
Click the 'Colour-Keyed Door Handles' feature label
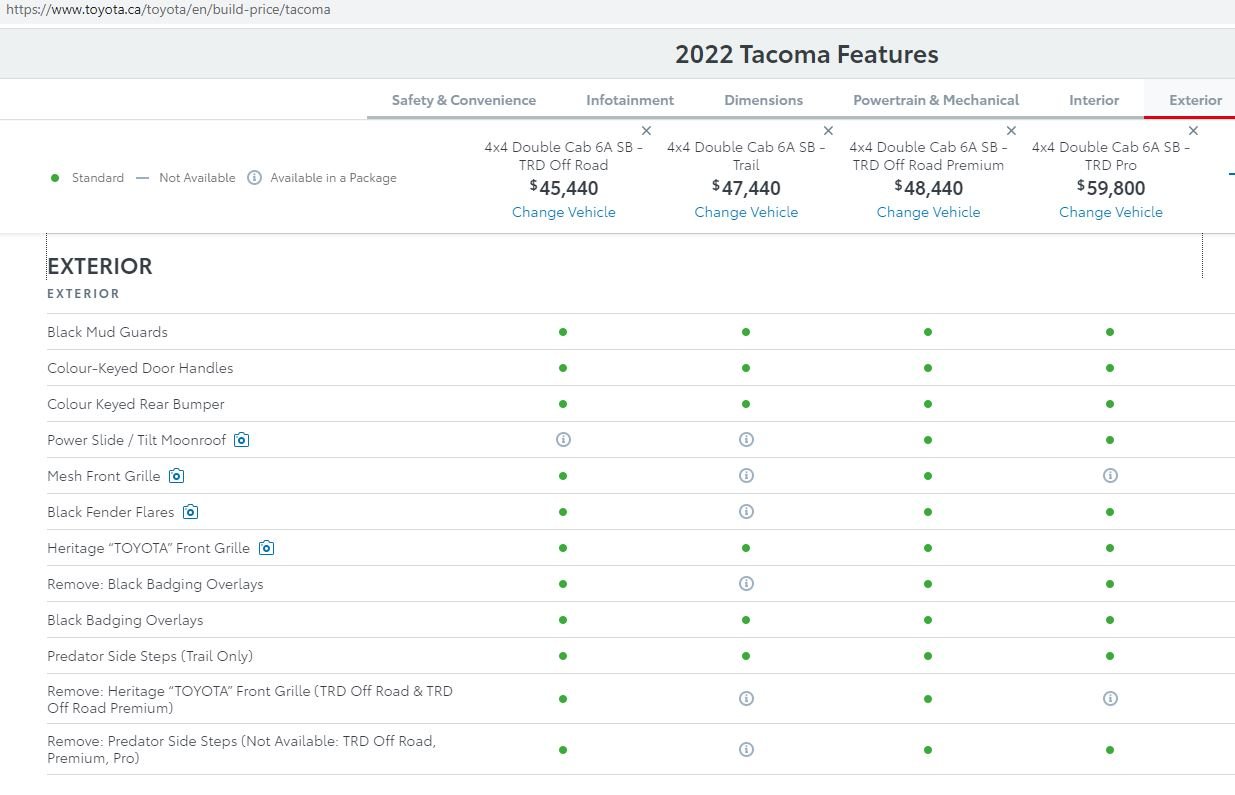140,368
